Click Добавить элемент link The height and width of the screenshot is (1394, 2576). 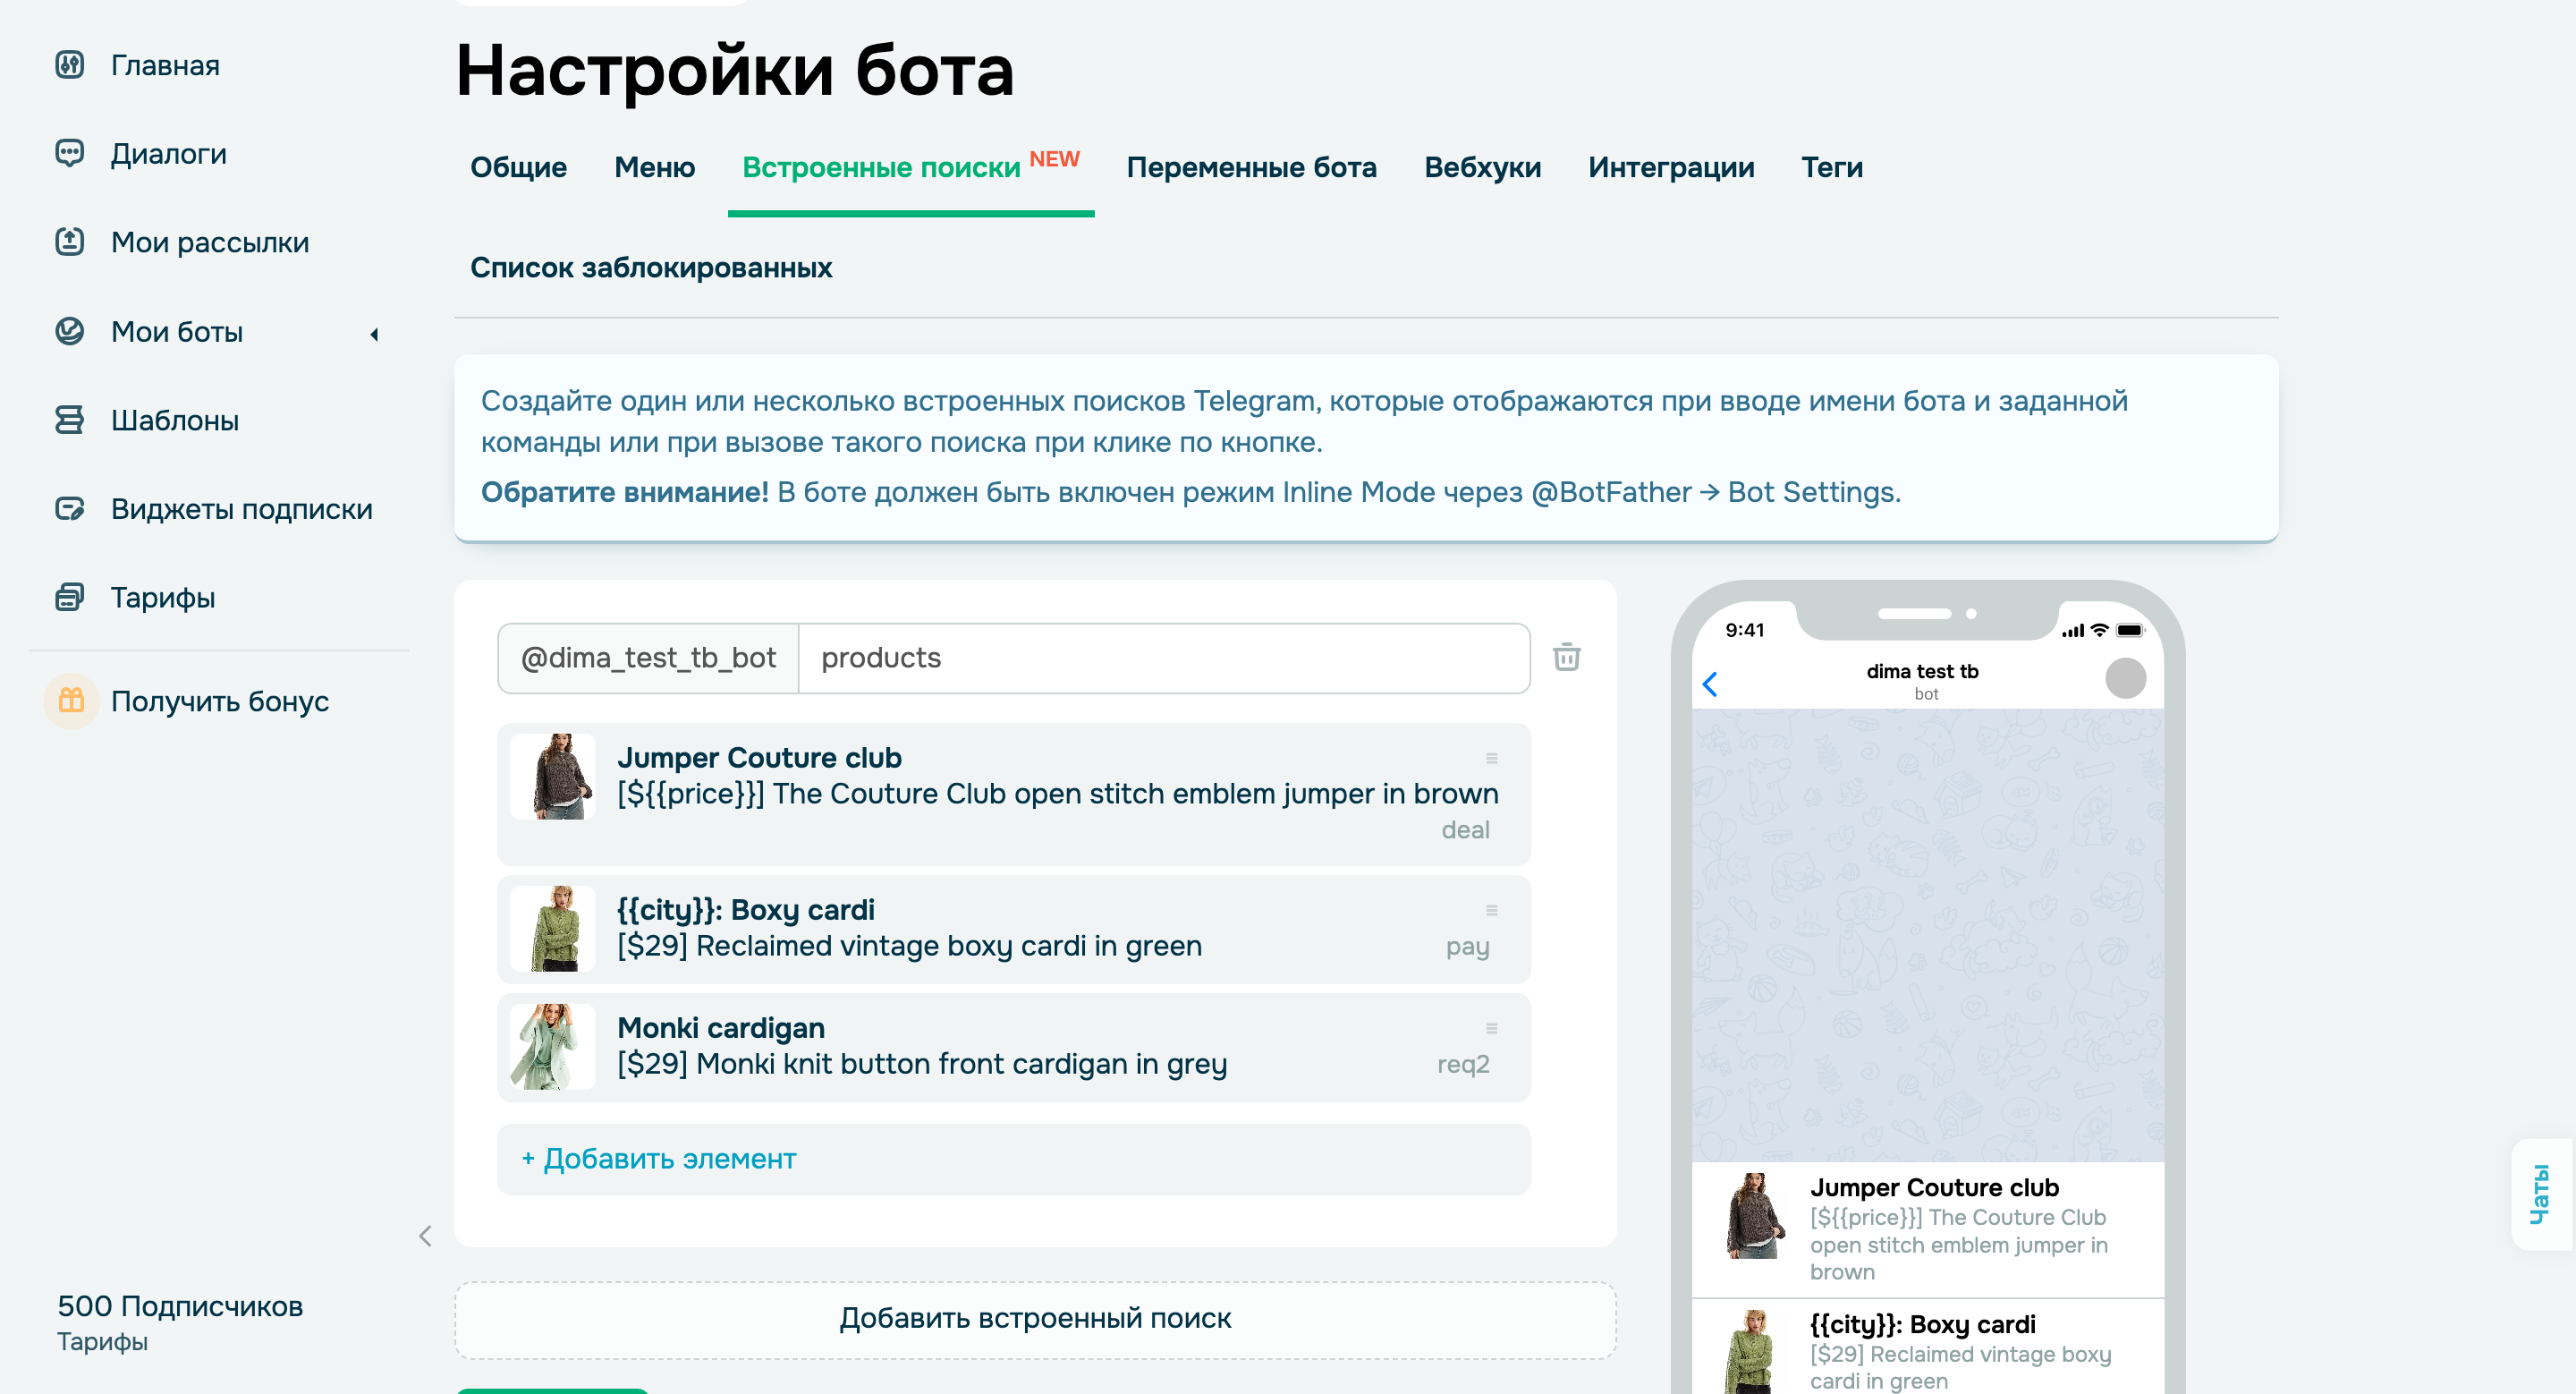click(657, 1159)
